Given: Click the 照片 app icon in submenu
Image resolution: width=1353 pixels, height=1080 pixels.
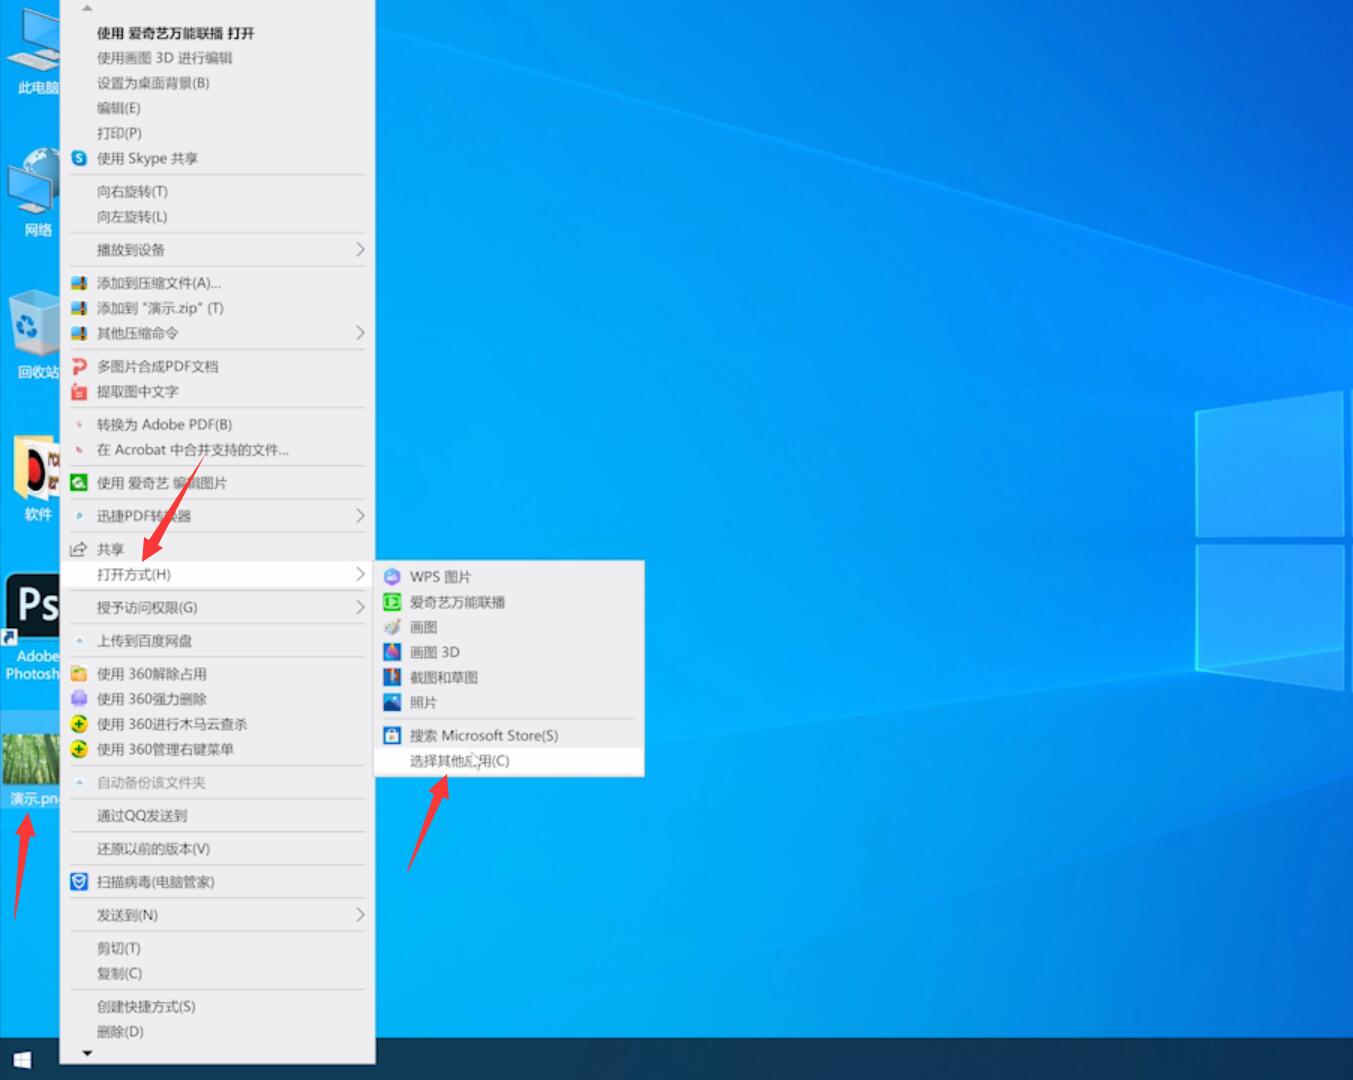Looking at the screenshot, I should click(x=392, y=702).
